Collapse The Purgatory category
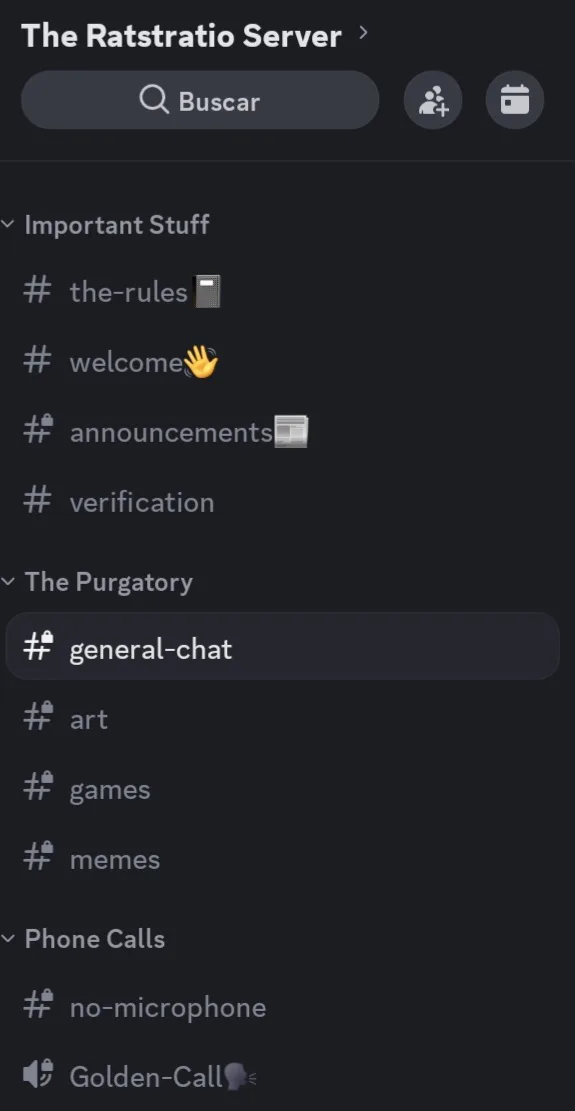575x1111 pixels. point(97,582)
